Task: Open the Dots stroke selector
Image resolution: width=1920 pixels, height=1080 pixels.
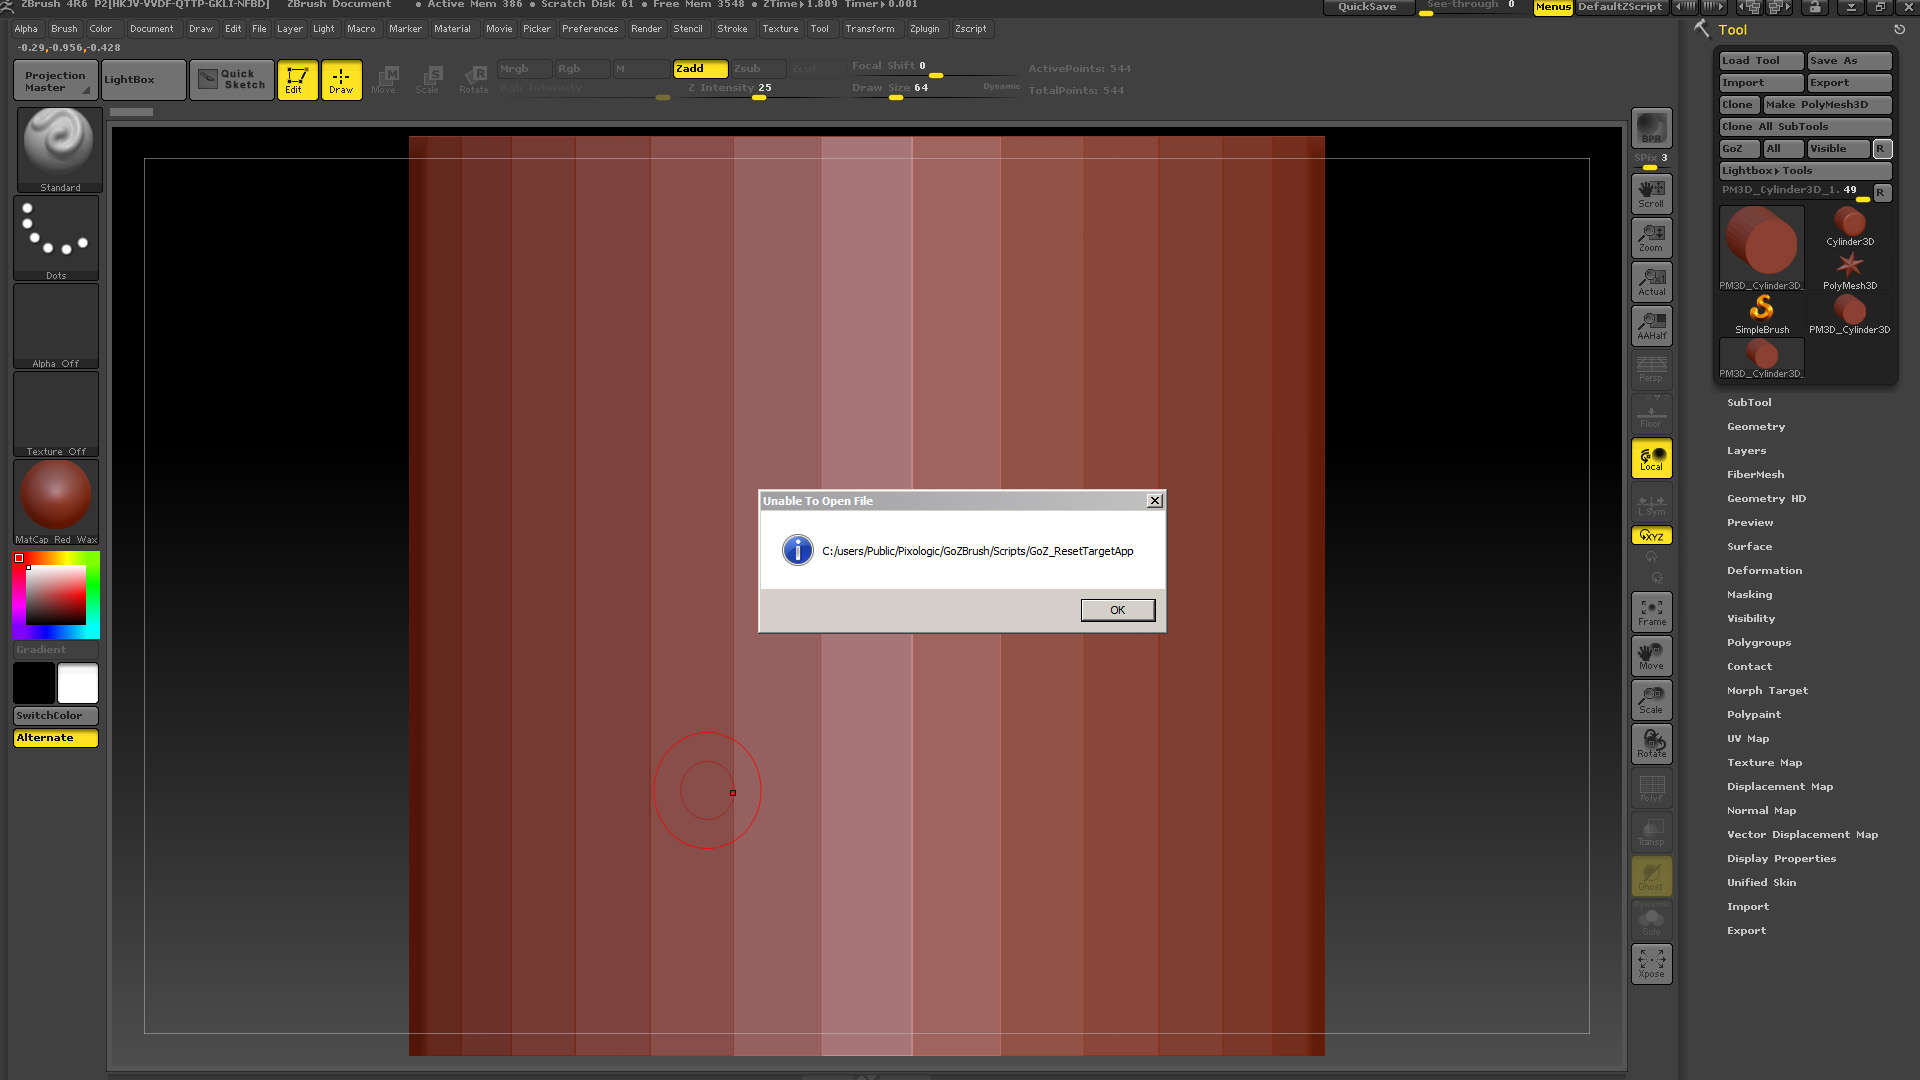Action: coord(56,237)
